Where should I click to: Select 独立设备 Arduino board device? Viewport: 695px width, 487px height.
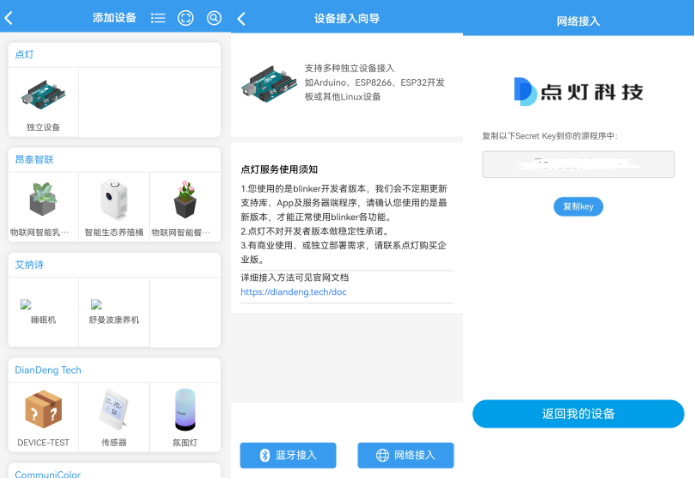coord(43,103)
